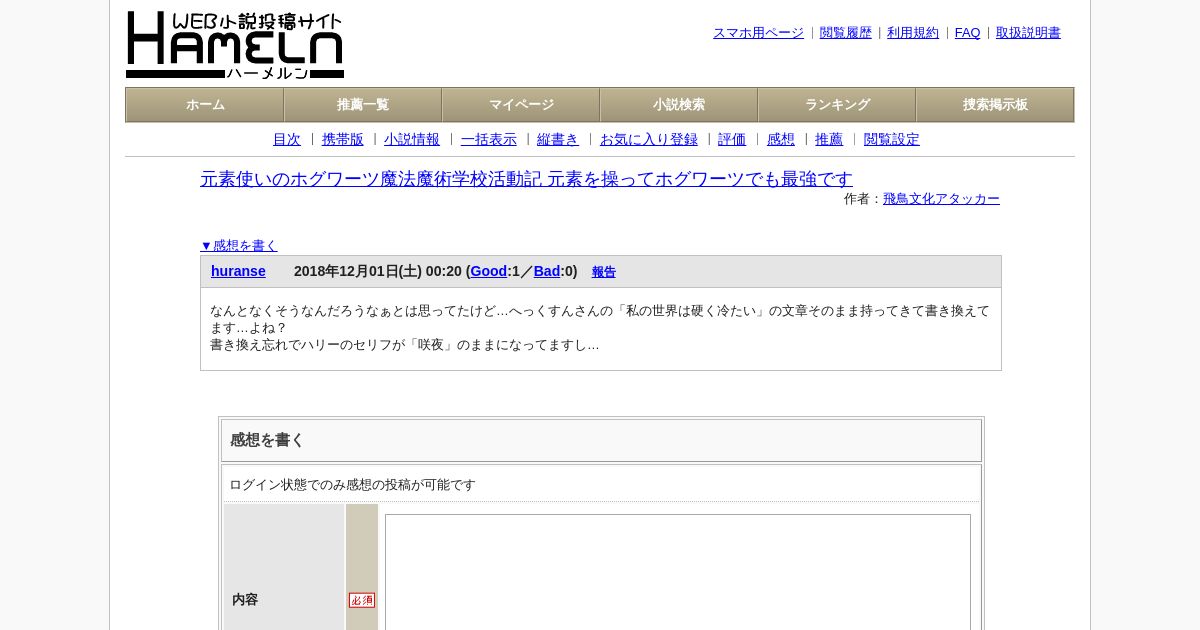Open the 推薦 link in the submenu
The image size is (1200, 630).
829,139
